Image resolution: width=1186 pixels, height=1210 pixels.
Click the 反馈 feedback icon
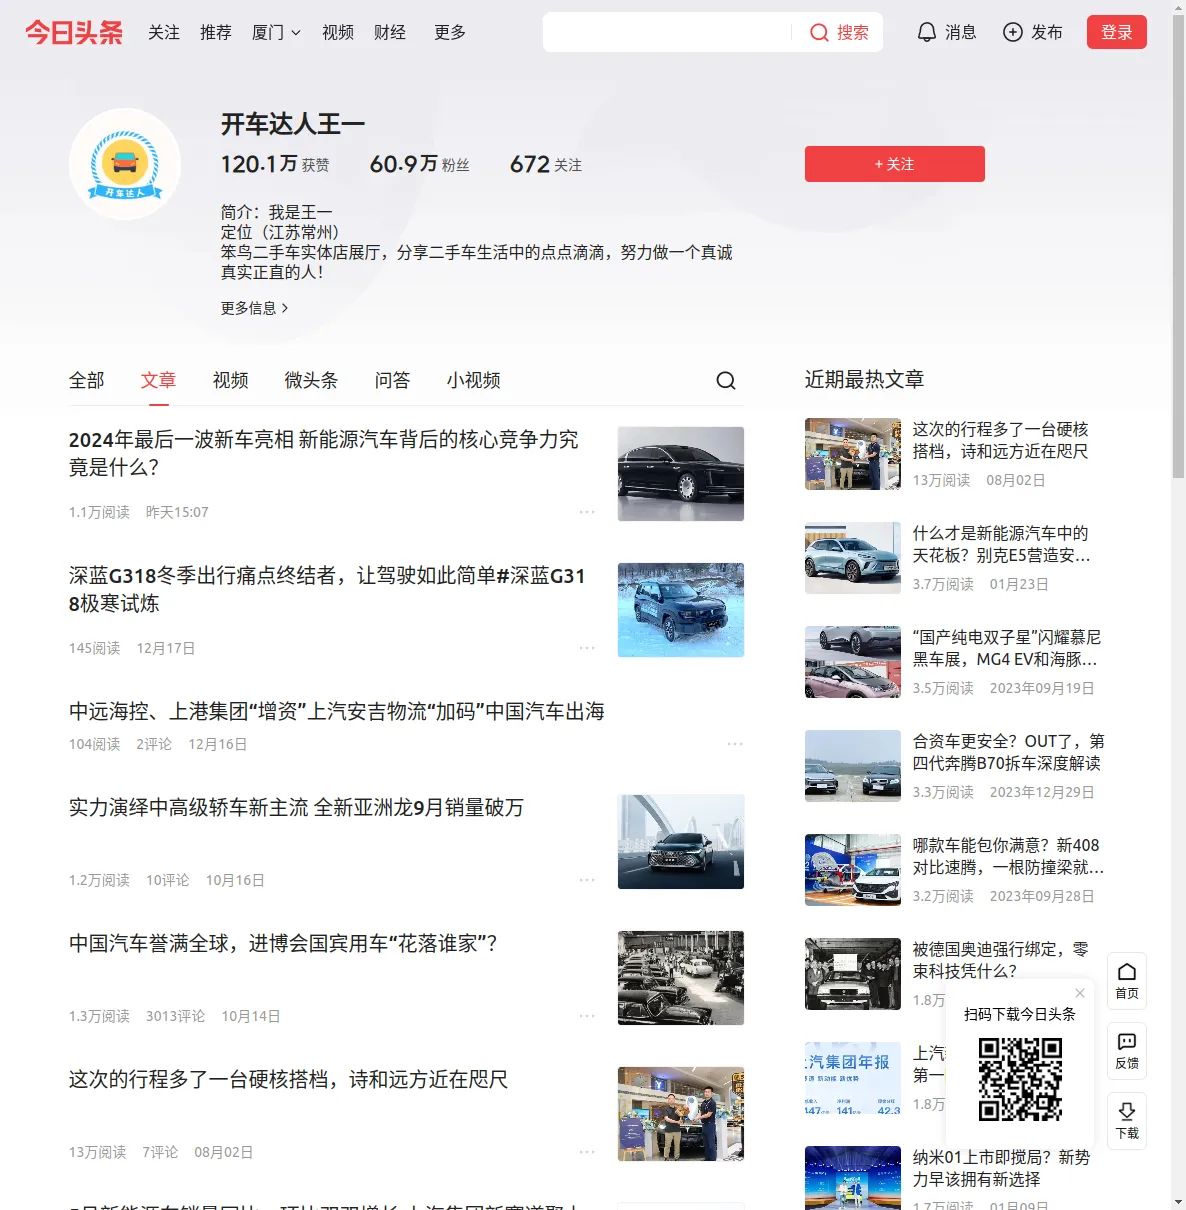(x=1127, y=1050)
